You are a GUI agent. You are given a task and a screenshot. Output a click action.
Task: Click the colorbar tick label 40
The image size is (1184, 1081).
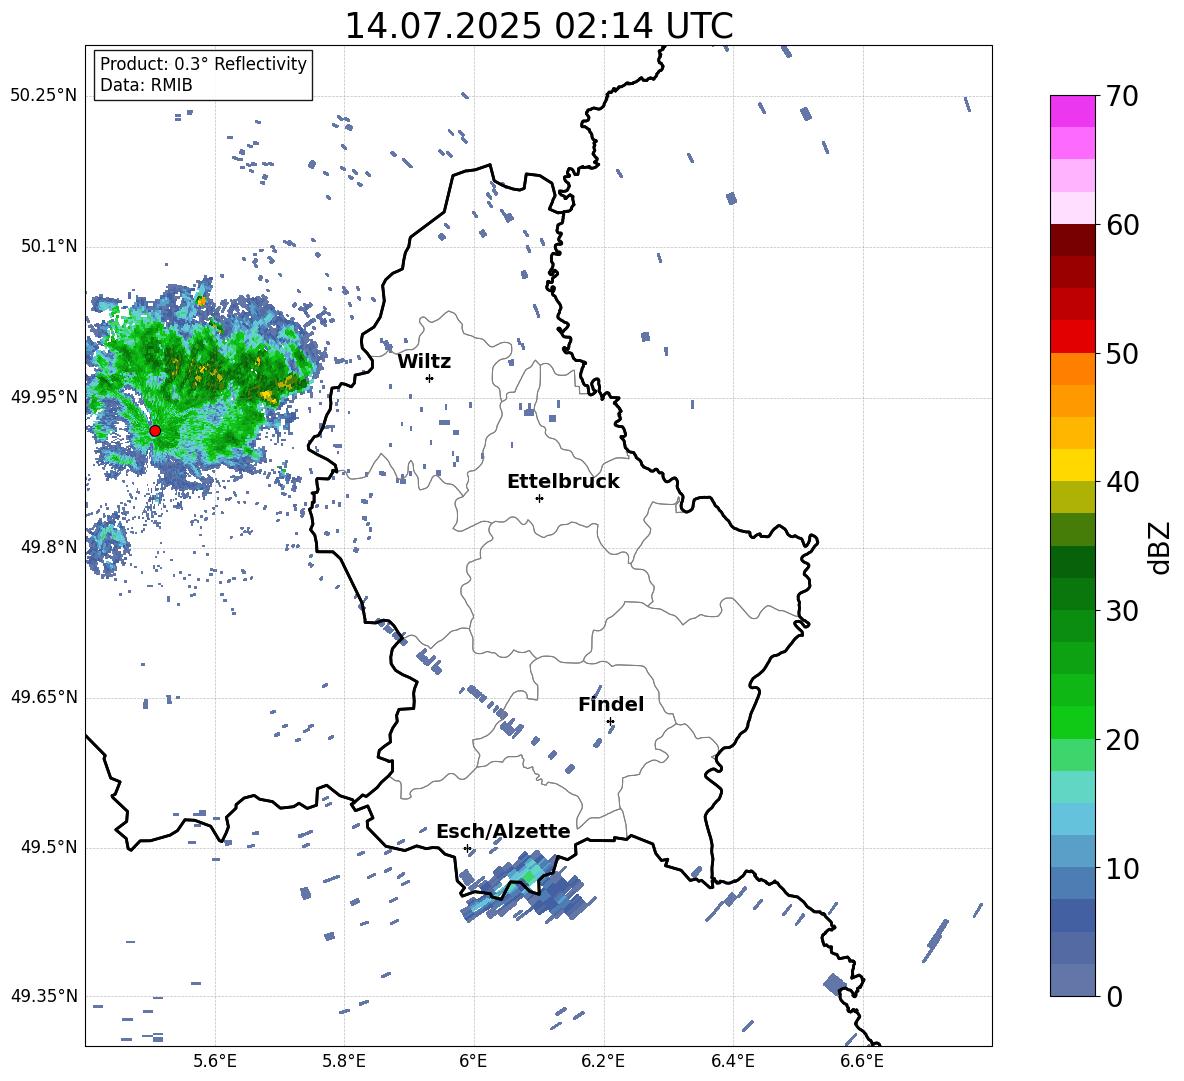click(1121, 482)
